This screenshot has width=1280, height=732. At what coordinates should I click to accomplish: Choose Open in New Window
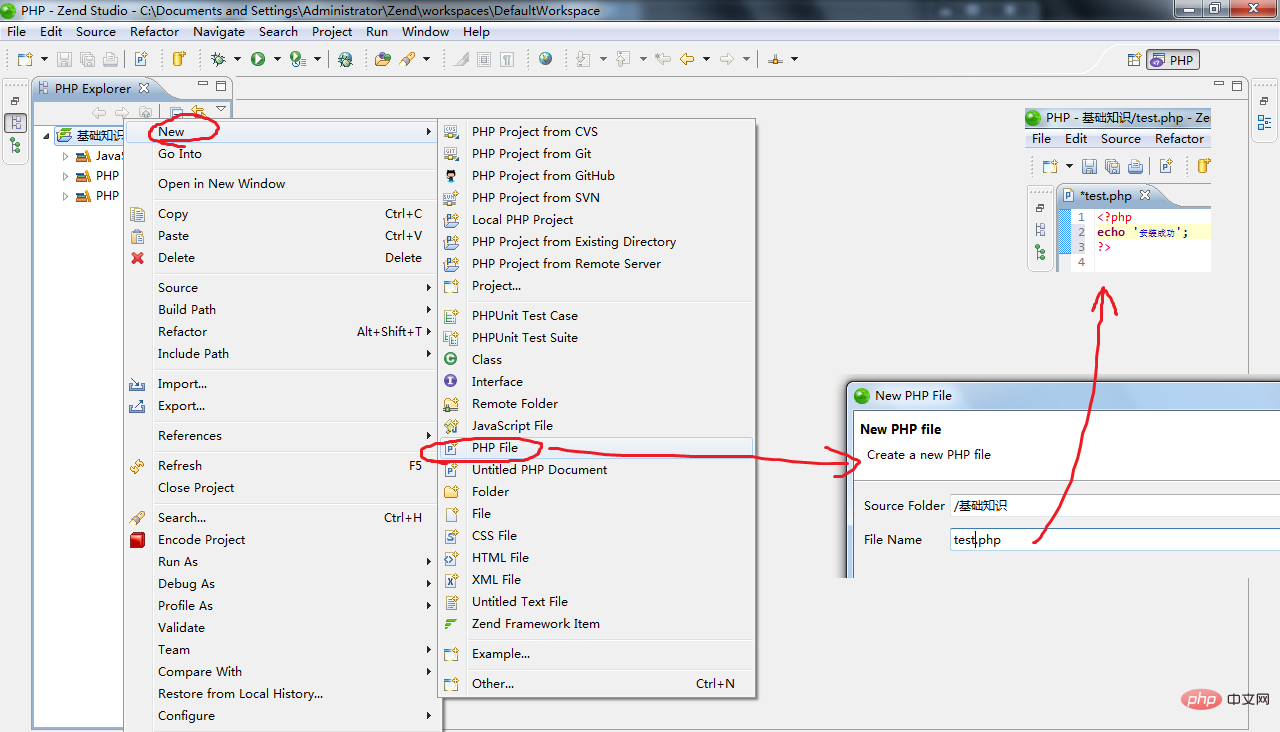click(281, 183)
